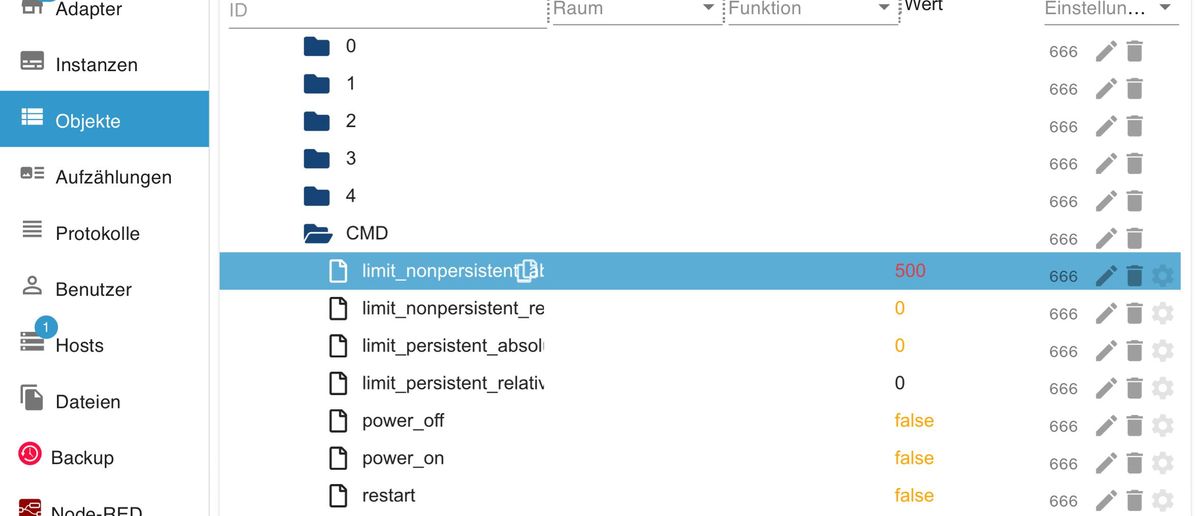Image resolution: width=1200 pixels, height=516 pixels.
Task: Open the Instanzen menu item
Action: click(x=96, y=65)
